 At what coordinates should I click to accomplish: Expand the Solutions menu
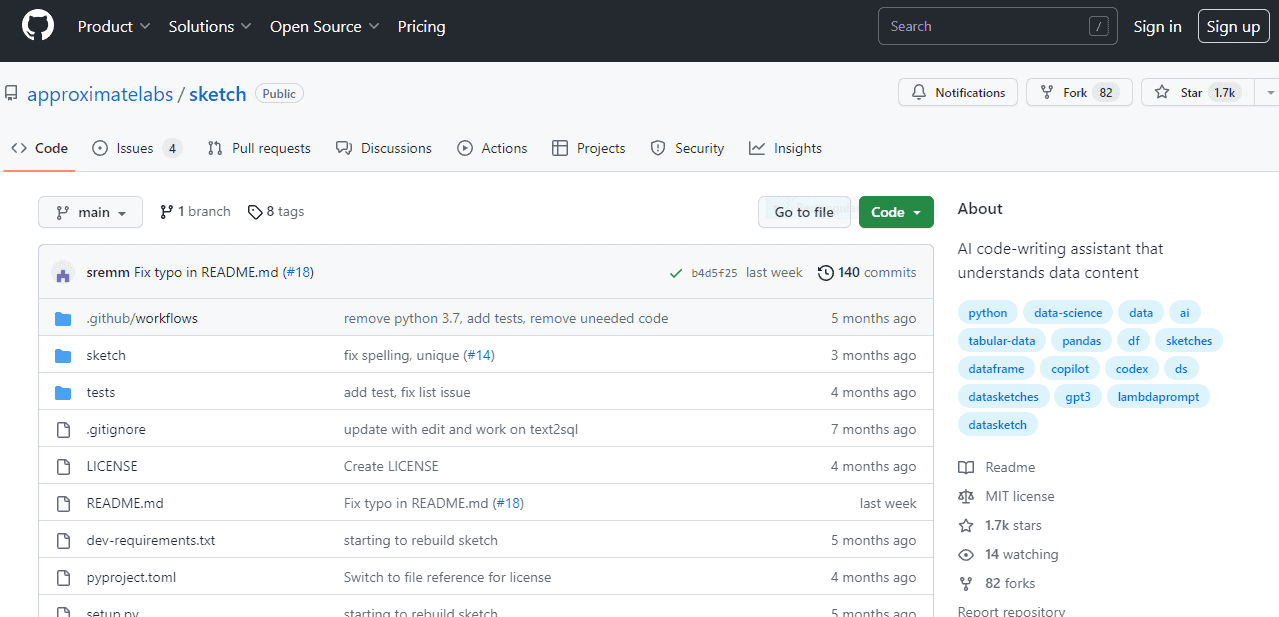(210, 27)
